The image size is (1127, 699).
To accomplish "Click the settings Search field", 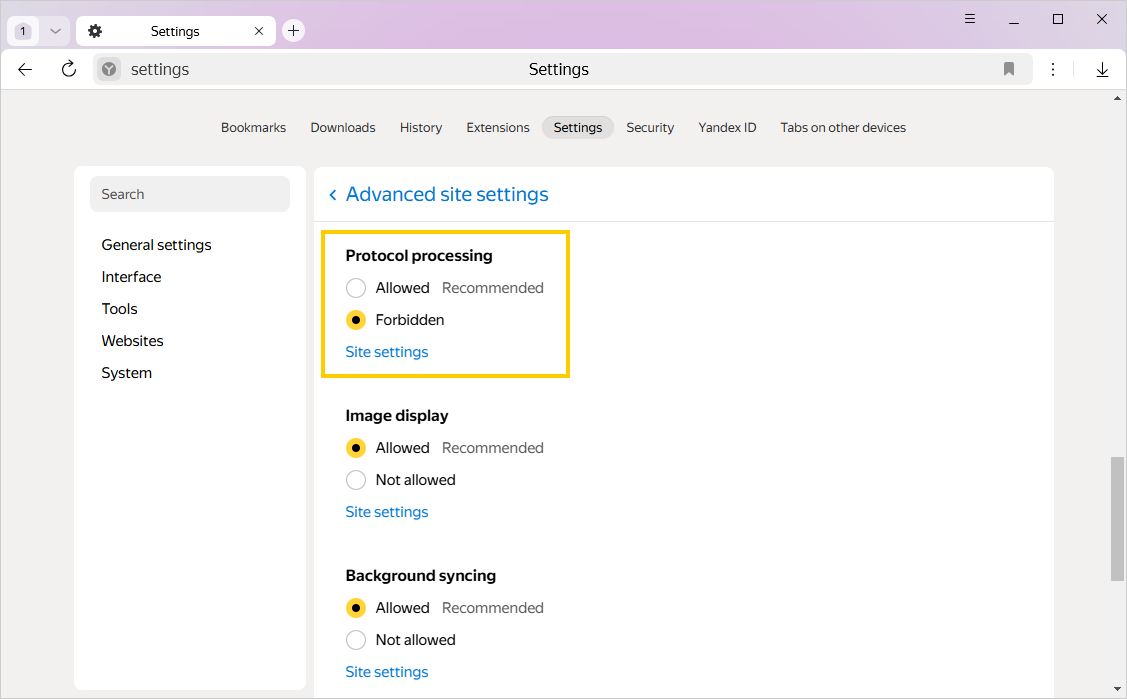I will tap(190, 194).
